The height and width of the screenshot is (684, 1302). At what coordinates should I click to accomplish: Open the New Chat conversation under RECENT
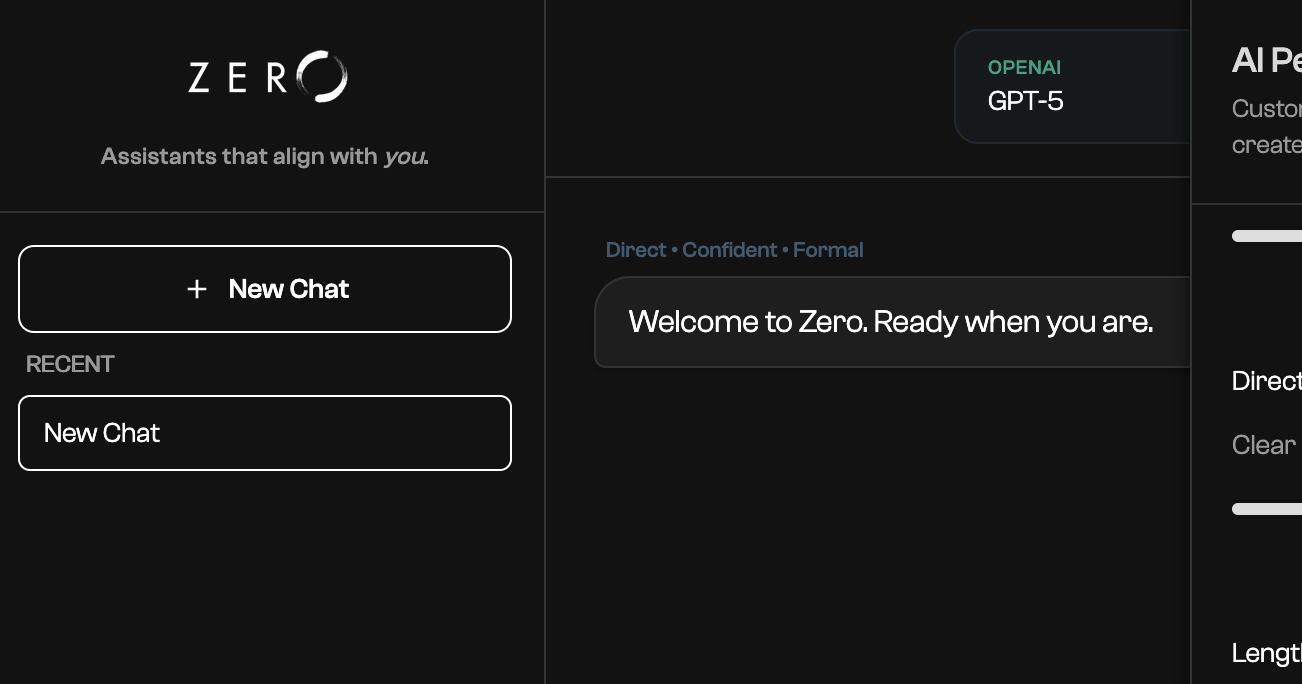[265, 433]
